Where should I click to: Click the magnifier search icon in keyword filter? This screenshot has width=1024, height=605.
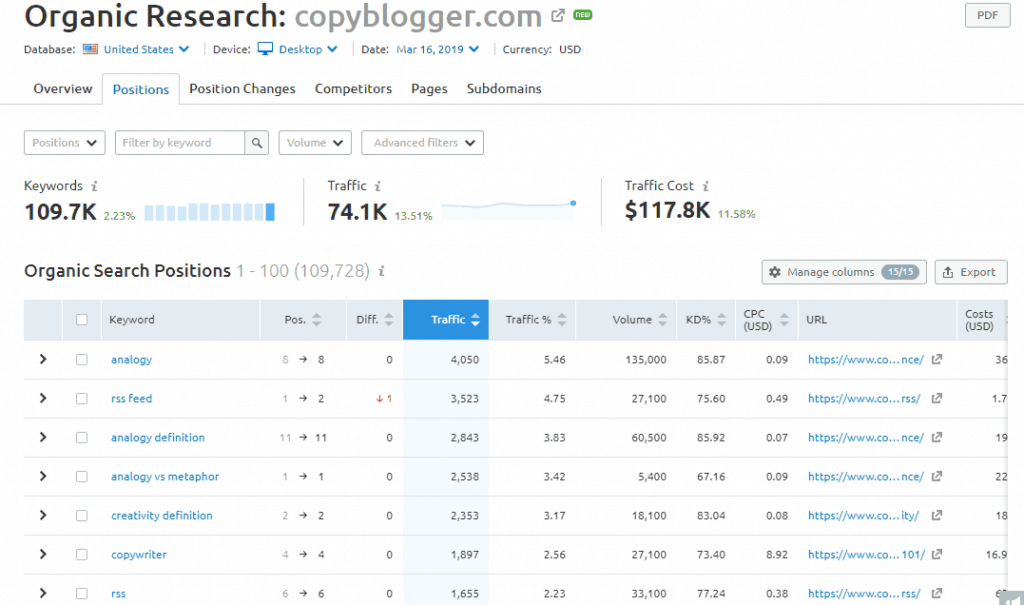[x=257, y=142]
